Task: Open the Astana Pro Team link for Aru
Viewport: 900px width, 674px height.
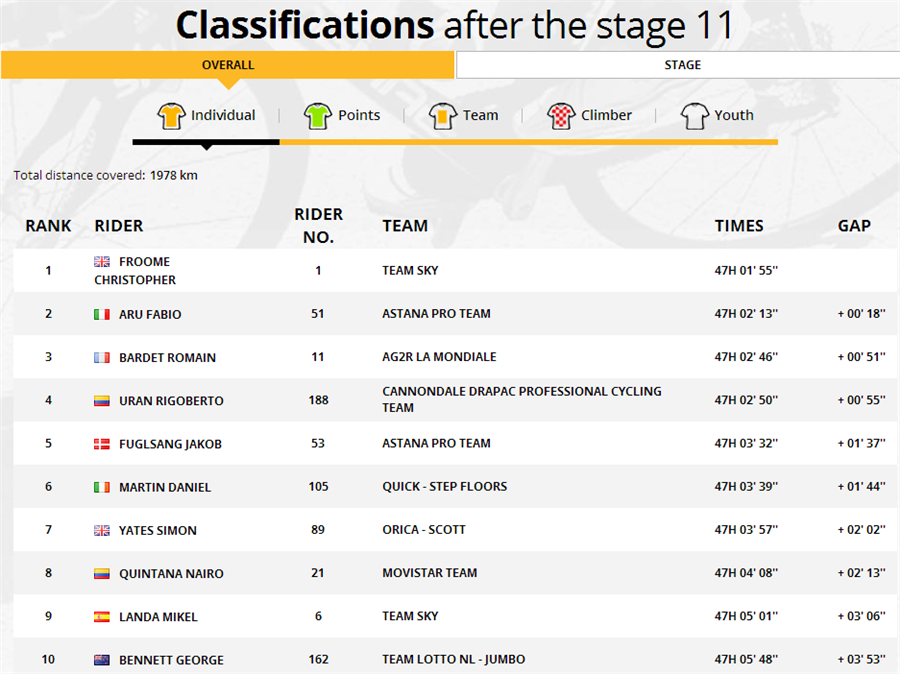Action: 436,314
